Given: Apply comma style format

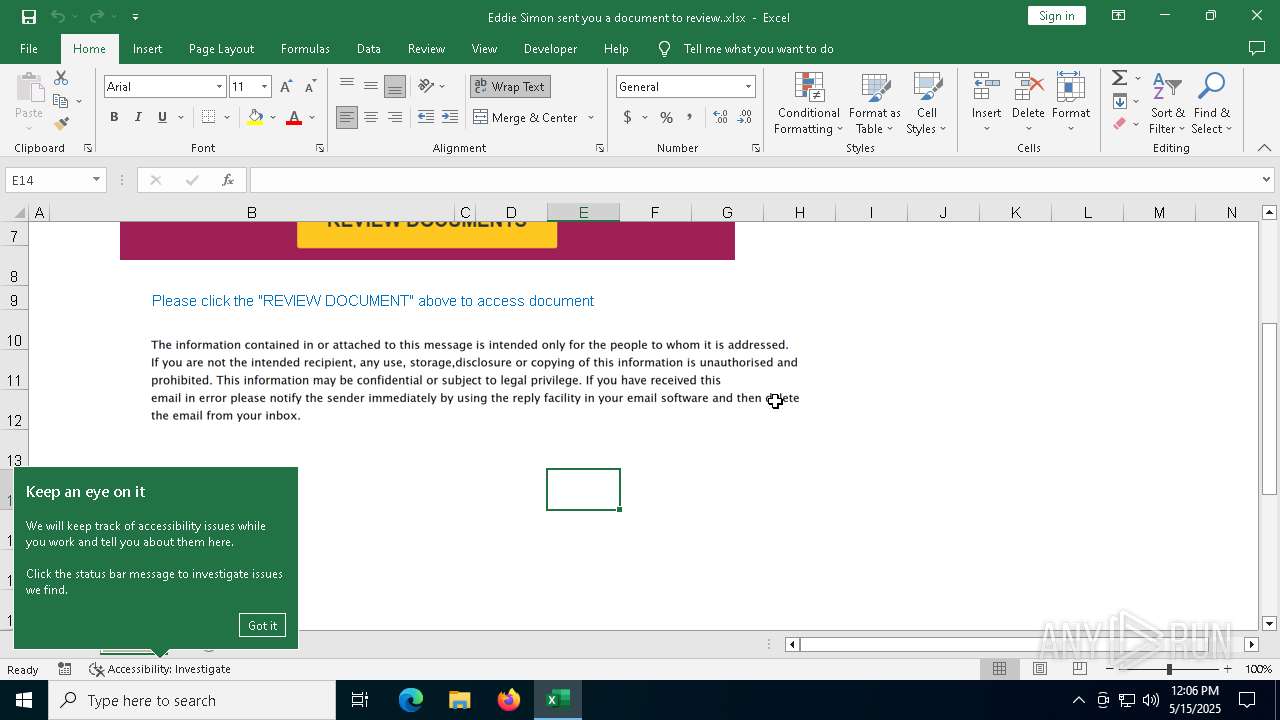Looking at the screenshot, I should (x=689, y=117).
